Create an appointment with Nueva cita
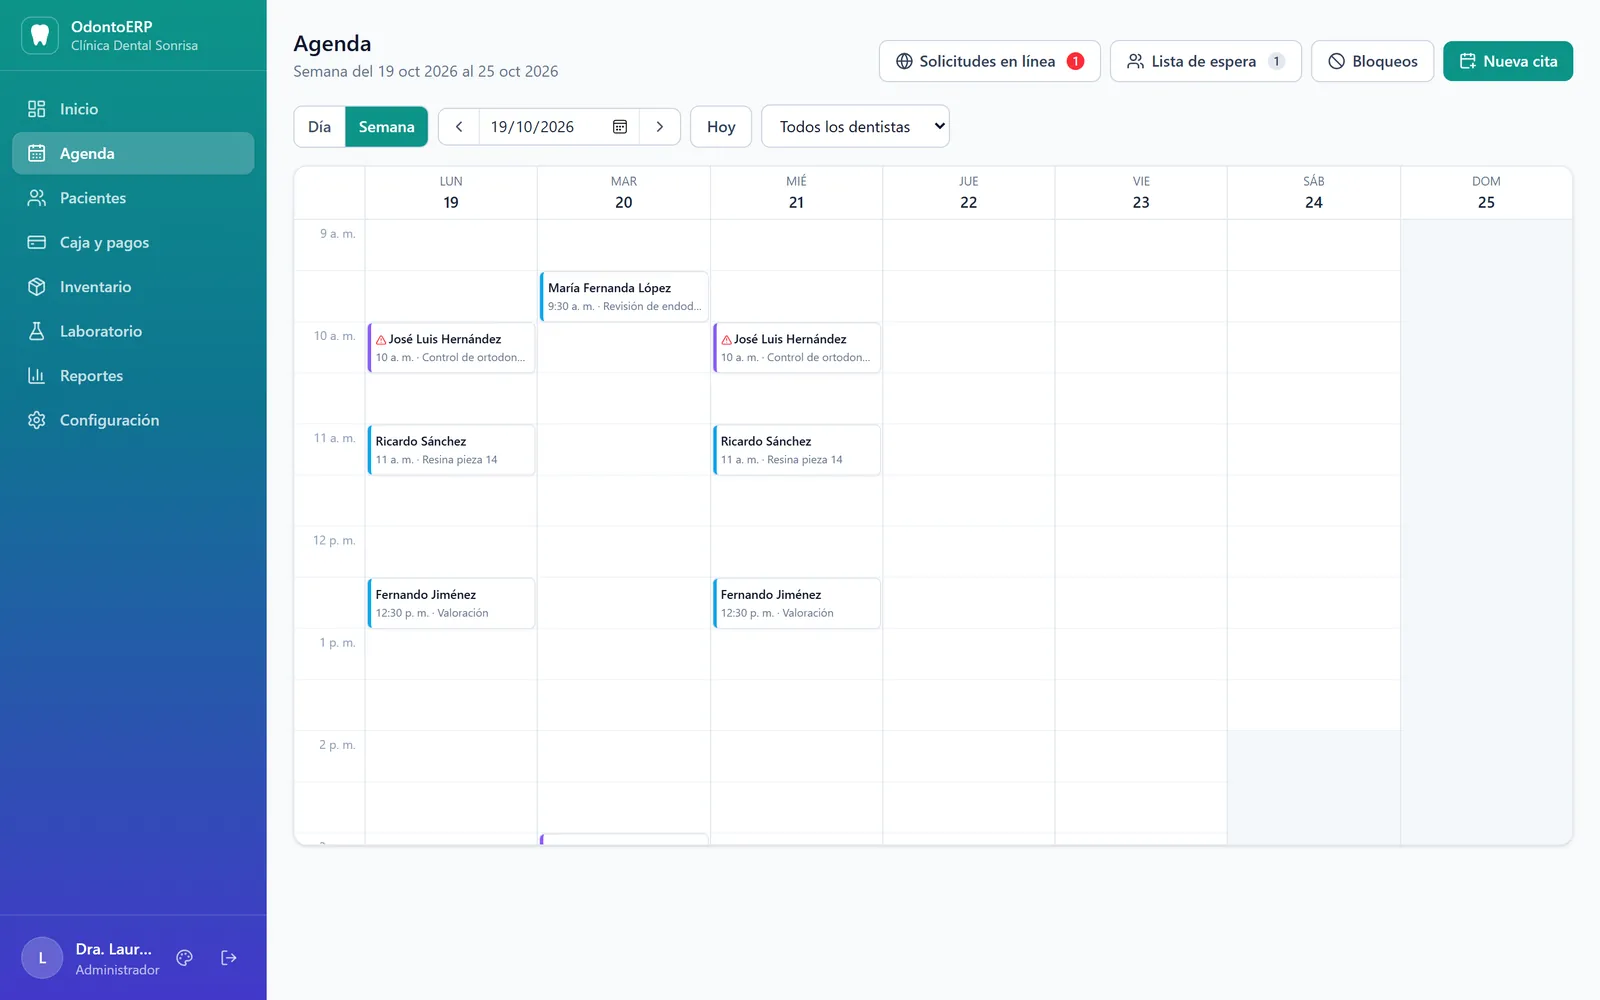This screenshot has width=1600, height=1000. coord(1507,61)
